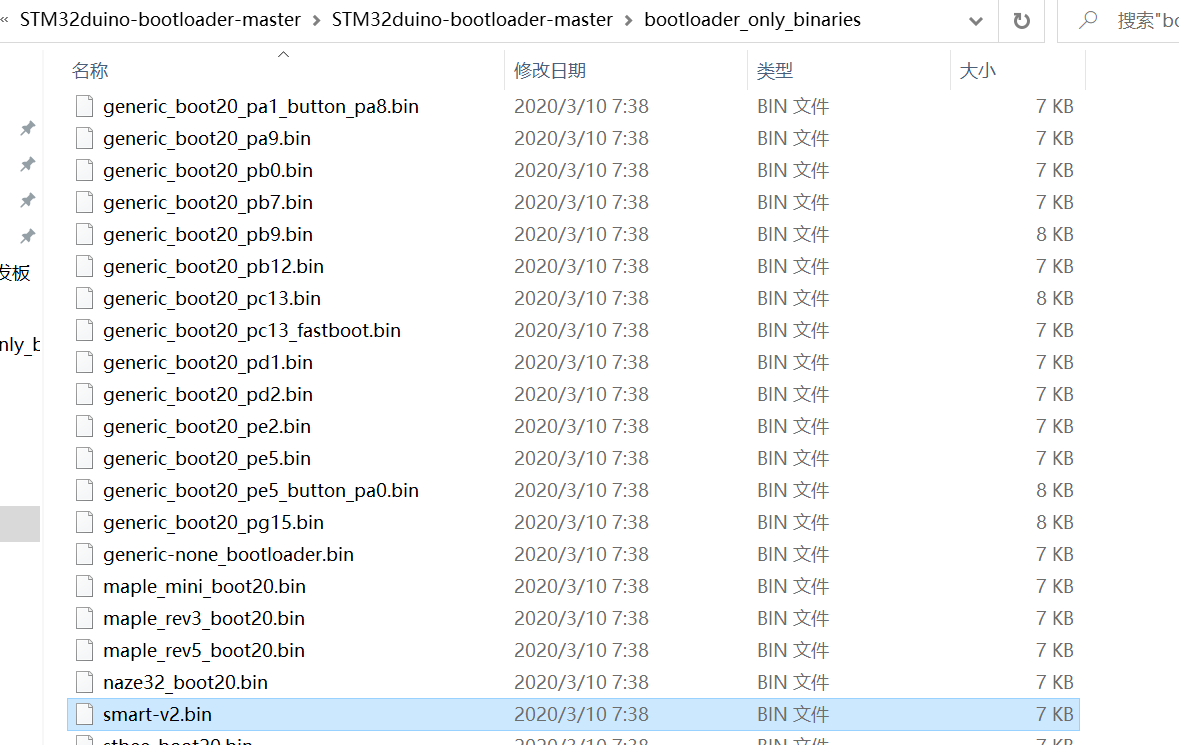
Task: Click maple_mini_boot20.bin's file icon
Action: click(x=84, y=586)
